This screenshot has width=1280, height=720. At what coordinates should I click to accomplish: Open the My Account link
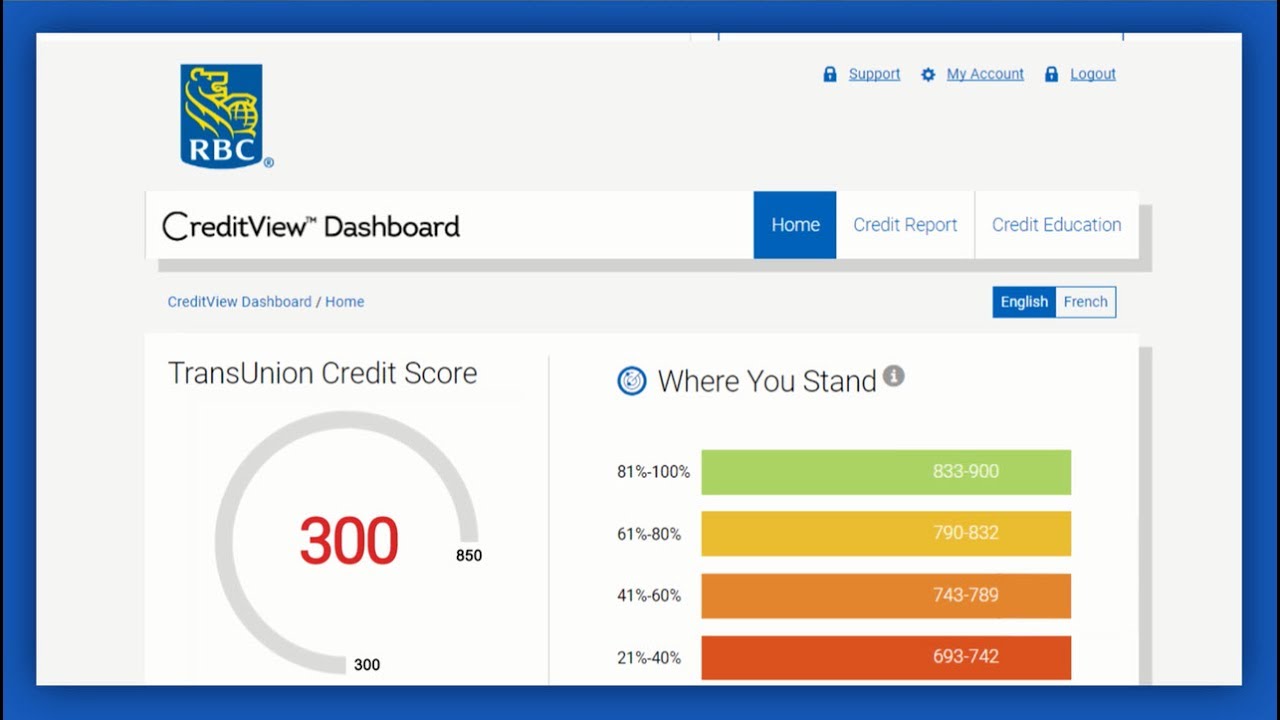[985, 74]
